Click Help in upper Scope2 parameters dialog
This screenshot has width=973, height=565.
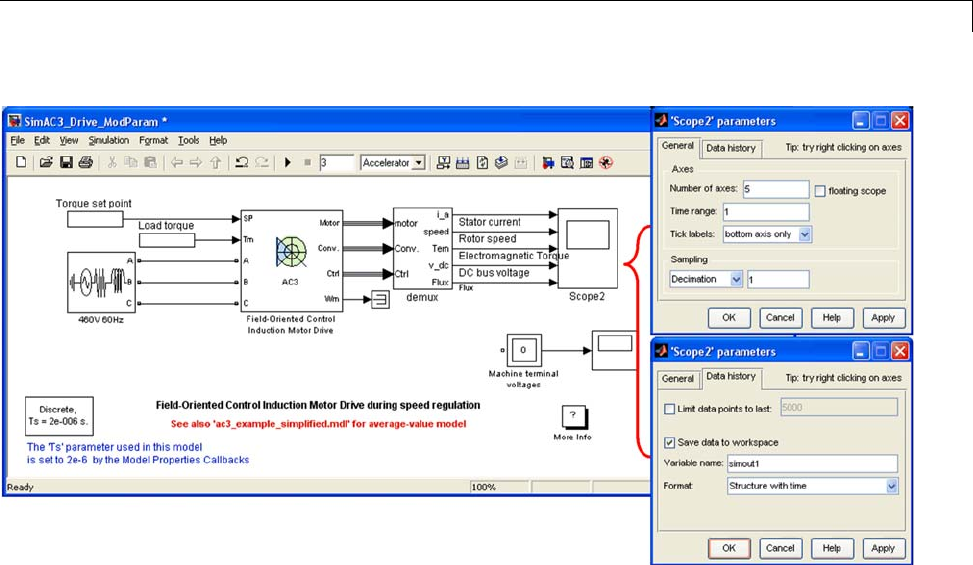point(832,318)
